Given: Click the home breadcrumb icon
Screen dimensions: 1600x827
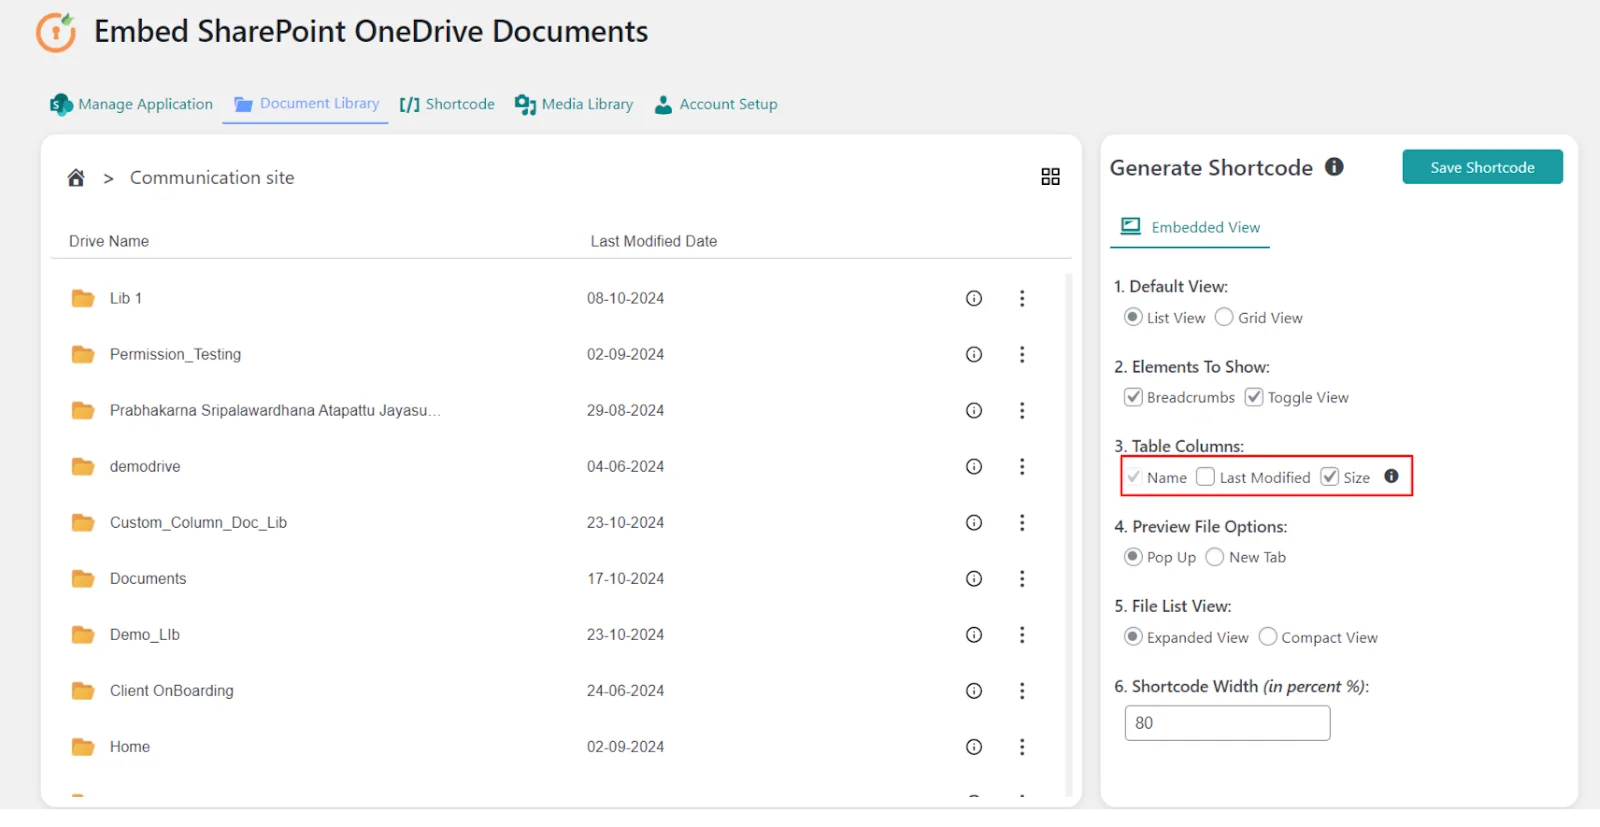Looking at the screenshot, I should click(76, 178).
